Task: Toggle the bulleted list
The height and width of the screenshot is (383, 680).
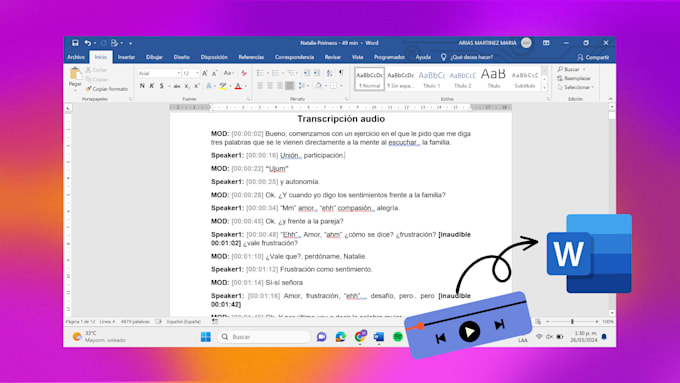Action: coord(260,73)
